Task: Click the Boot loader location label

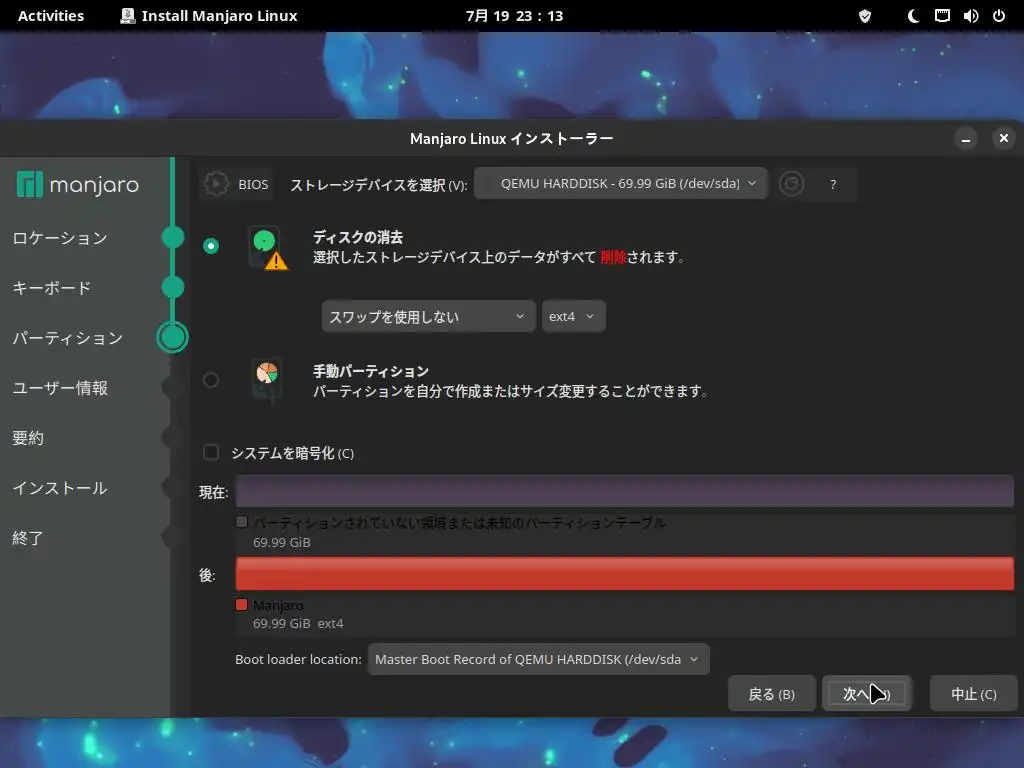Action: point(298,660)
